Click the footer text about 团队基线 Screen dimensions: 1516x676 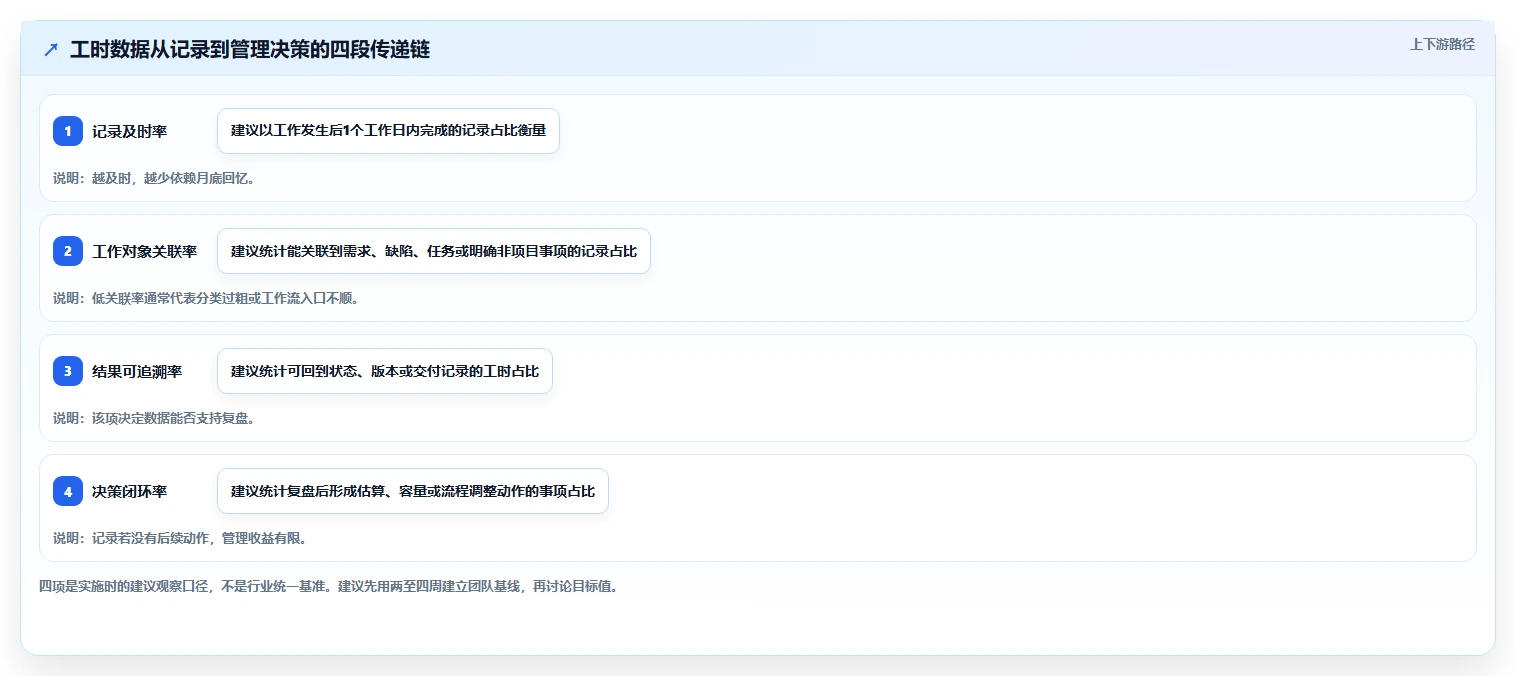[x=329, y=586]
